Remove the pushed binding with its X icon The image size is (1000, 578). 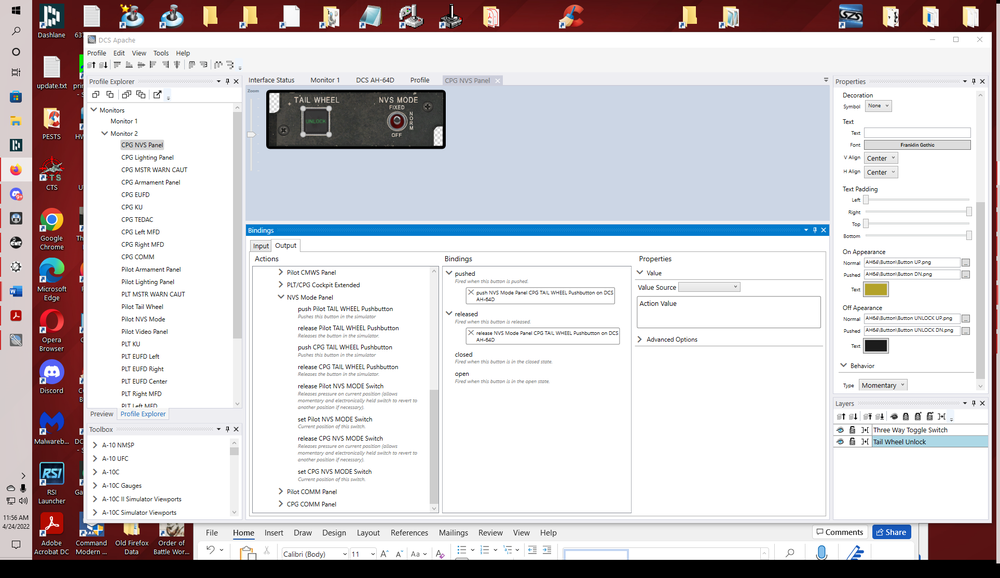pyautogui.click(x=470, y=293)
